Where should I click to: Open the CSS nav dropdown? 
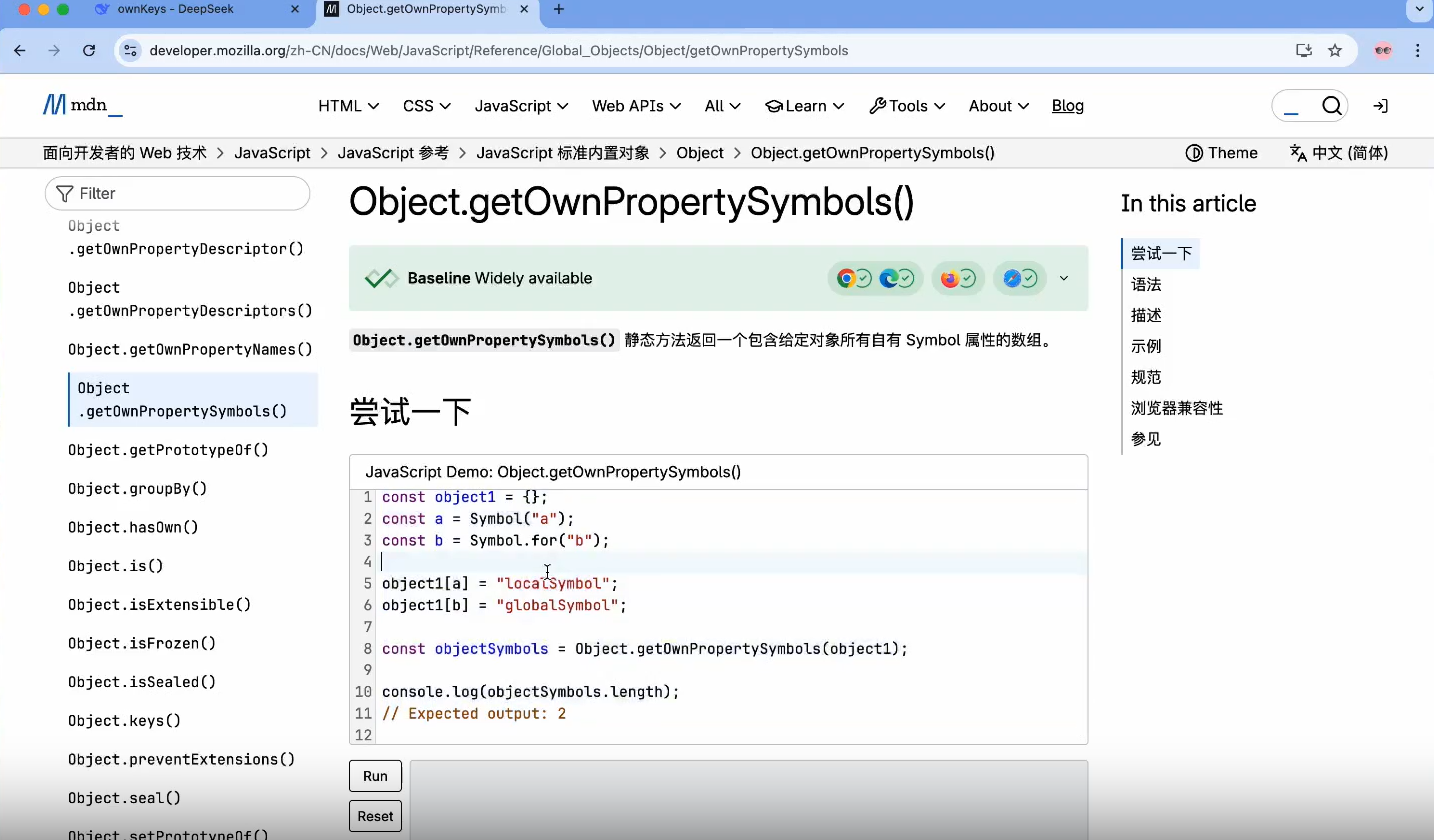coord(427,106)
